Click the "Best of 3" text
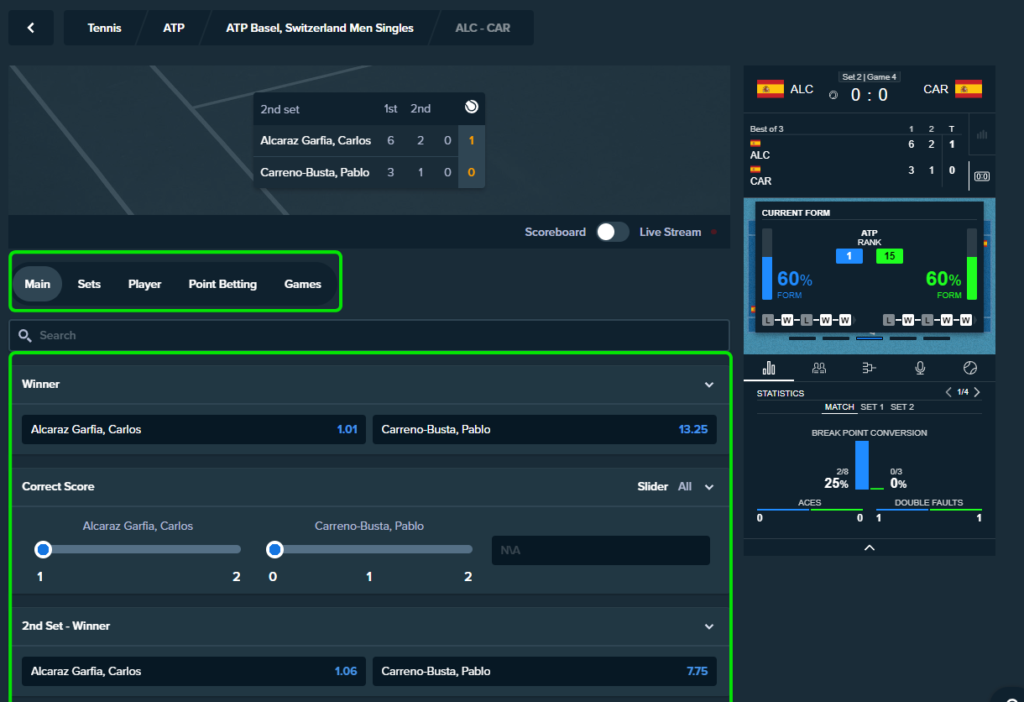 [x=767, y=129]
